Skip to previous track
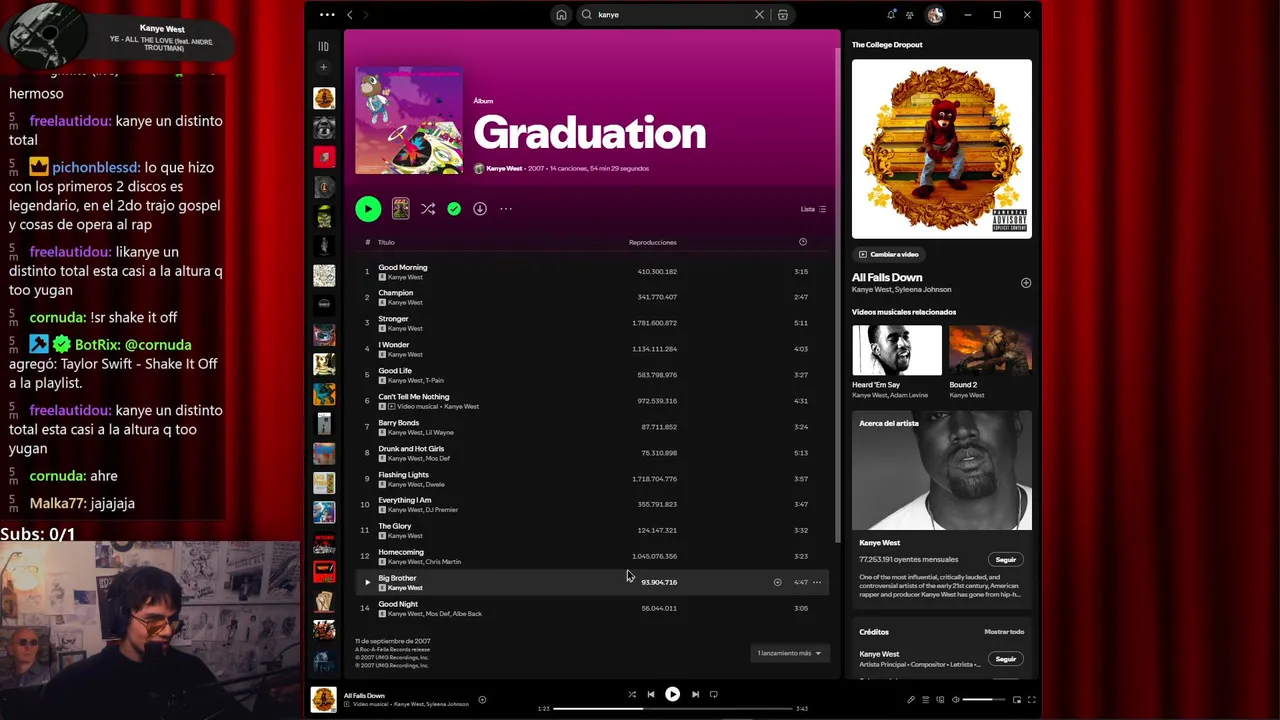This screenshot has width=1280, height=720. pyautogui.click(x=650, y=694)
